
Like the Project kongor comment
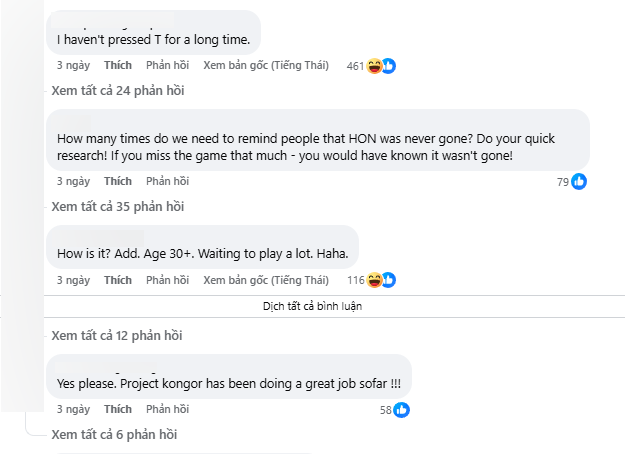[x=118, y=409]
